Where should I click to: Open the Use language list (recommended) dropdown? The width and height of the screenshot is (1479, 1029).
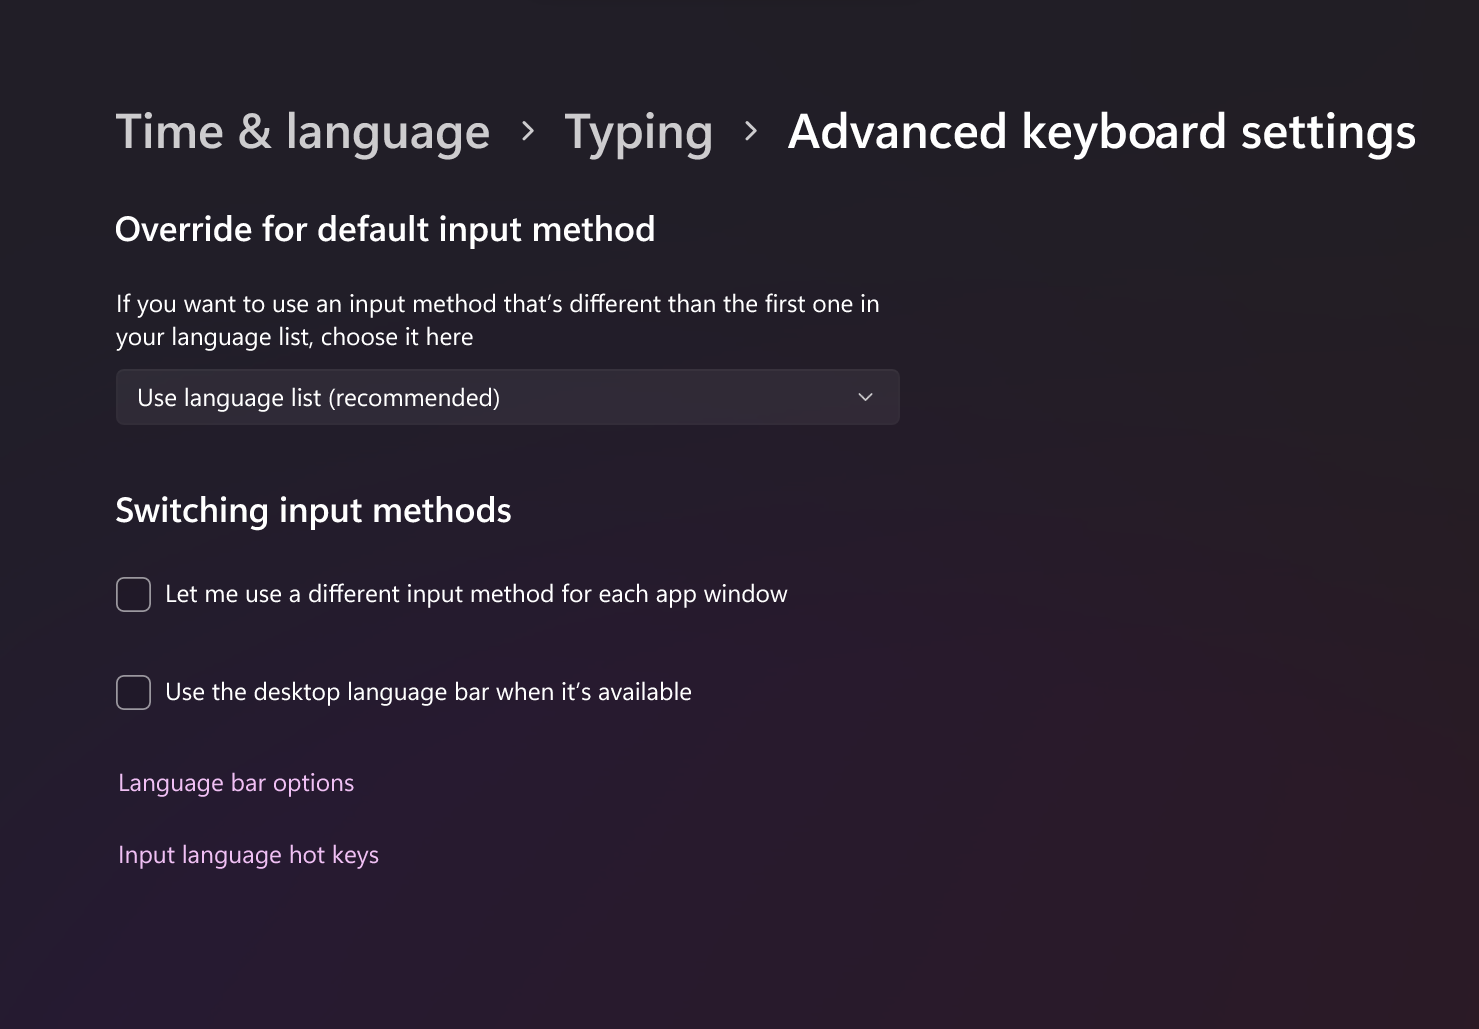(x=318, y=397)
